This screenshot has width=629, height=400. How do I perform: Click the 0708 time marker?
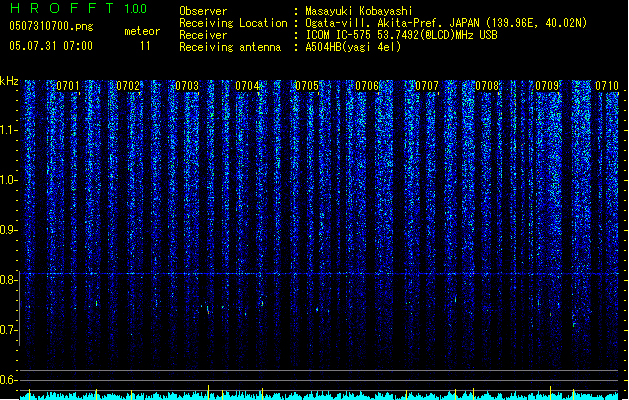point(487,86)
